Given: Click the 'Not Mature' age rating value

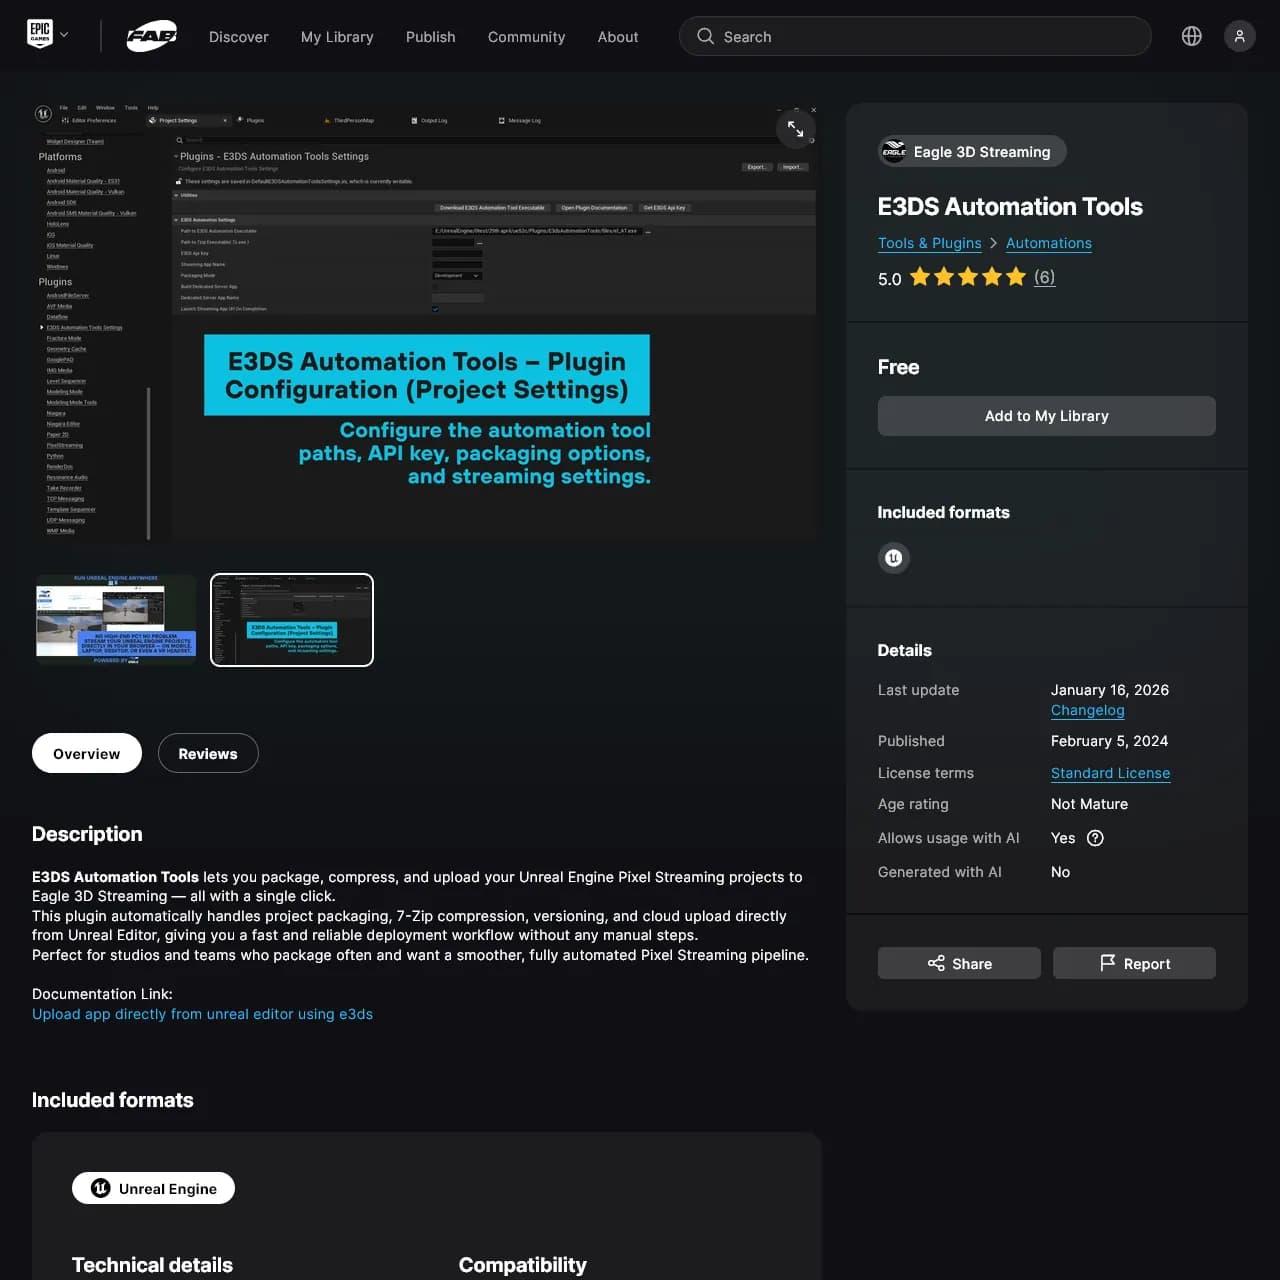Looking at the screenshot, I should click(x=1090, y=804).
